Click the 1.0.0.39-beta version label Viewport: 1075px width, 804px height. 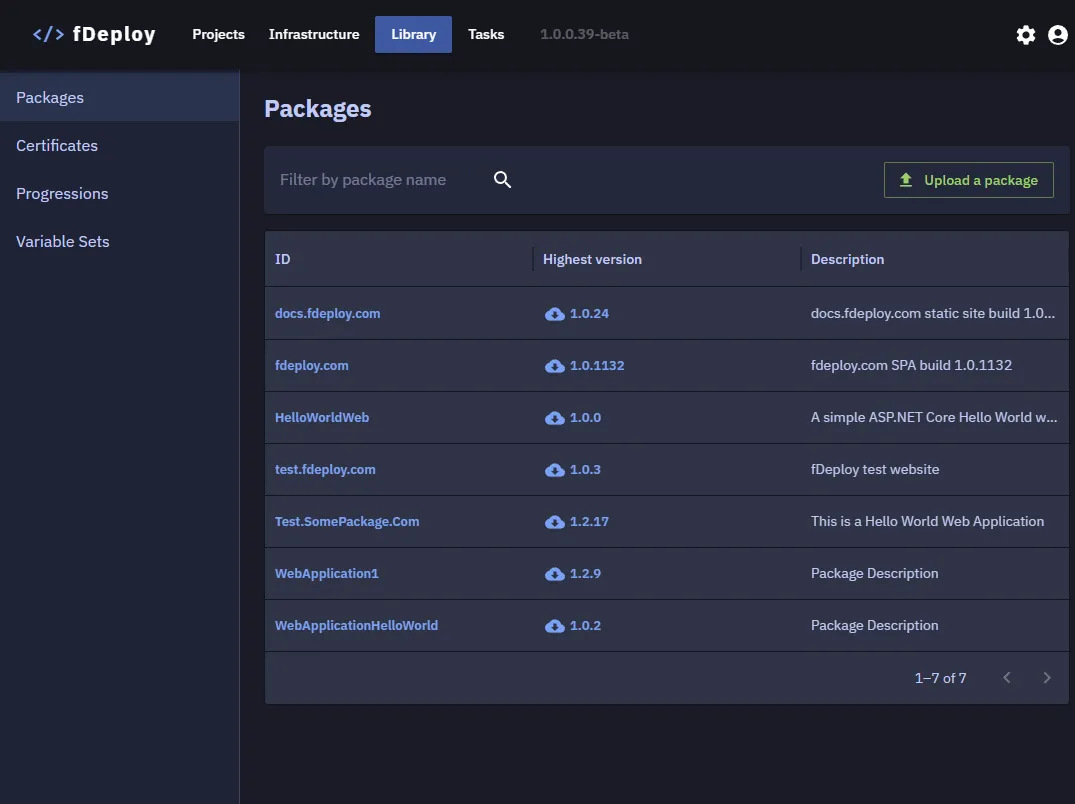click(584, 34)
